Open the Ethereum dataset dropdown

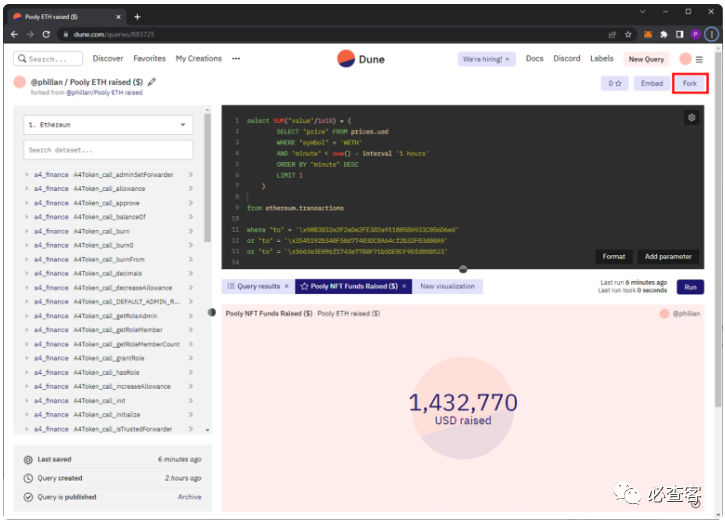tap(108, 125)
